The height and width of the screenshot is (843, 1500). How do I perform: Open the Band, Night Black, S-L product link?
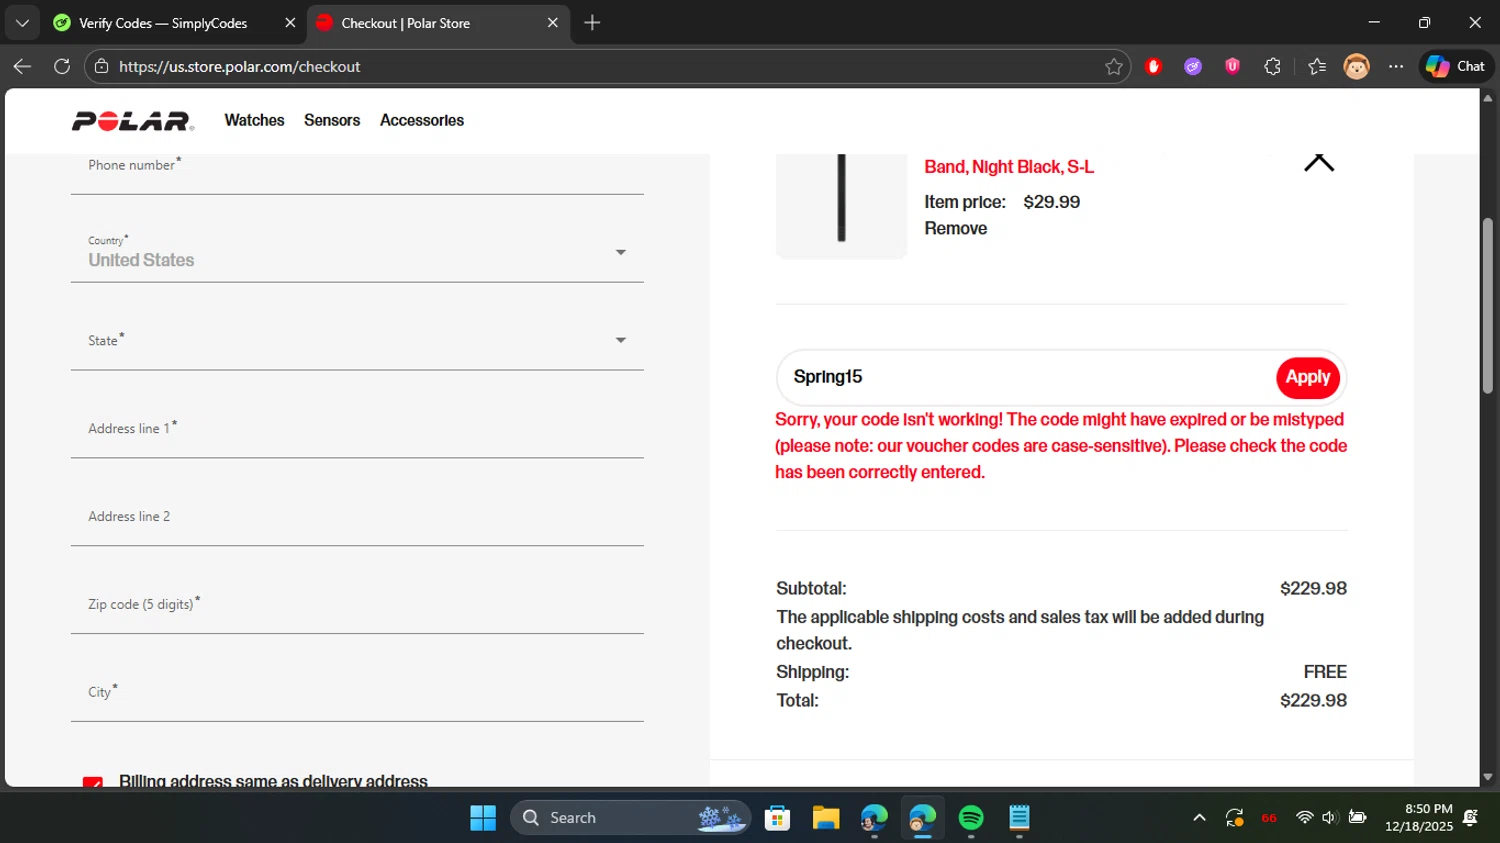[x=1009, y=166]
